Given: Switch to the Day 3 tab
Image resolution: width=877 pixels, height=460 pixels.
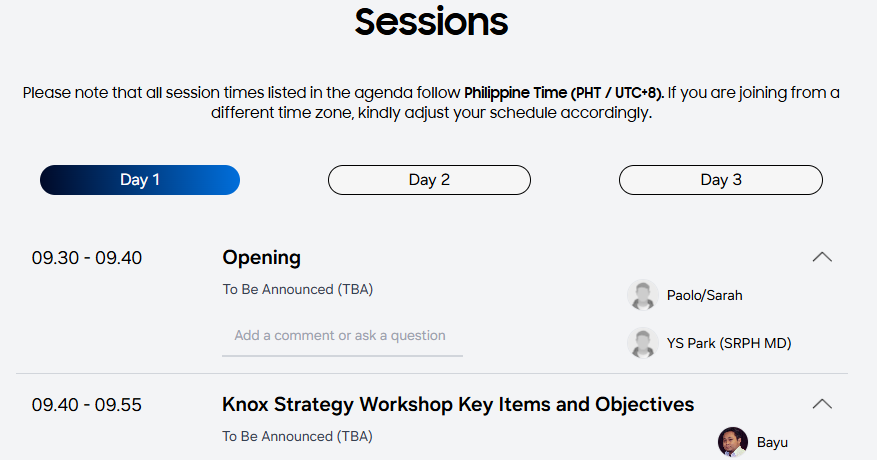Looking at the screenshot, I should tap(720, 180).
